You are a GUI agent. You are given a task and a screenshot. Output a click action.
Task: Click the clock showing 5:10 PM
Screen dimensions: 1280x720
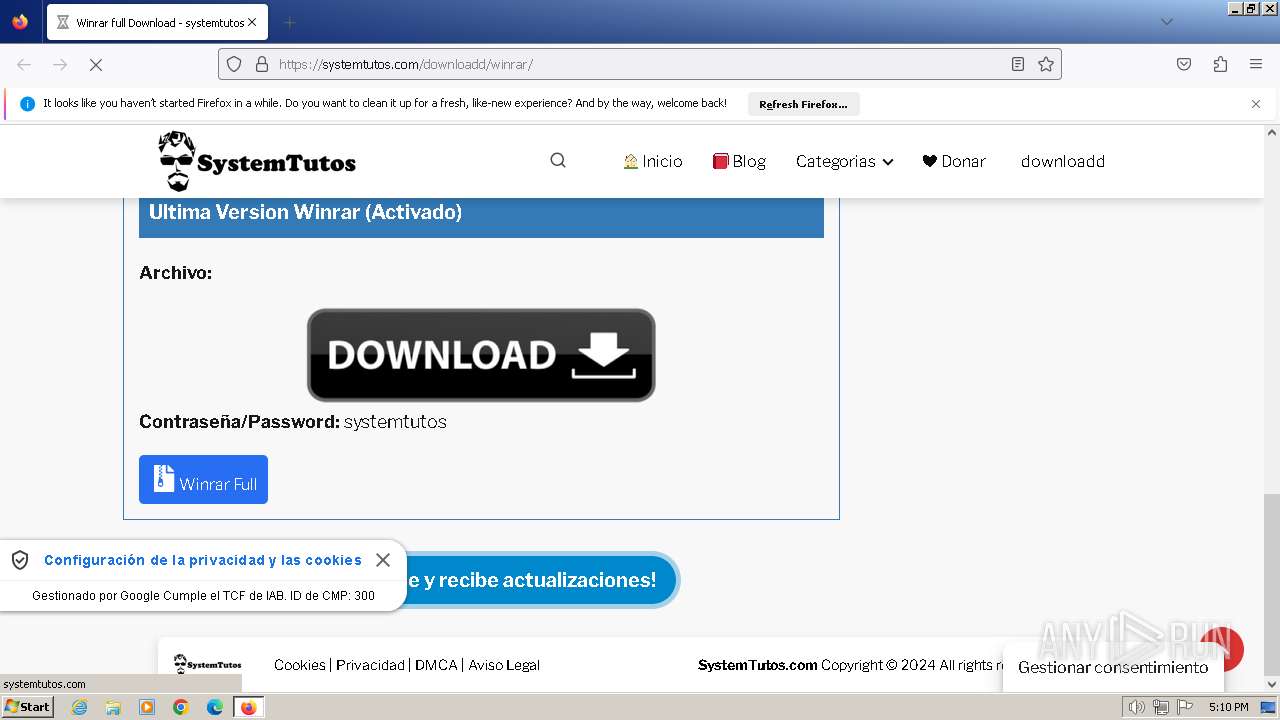[x=1228, y=707]
